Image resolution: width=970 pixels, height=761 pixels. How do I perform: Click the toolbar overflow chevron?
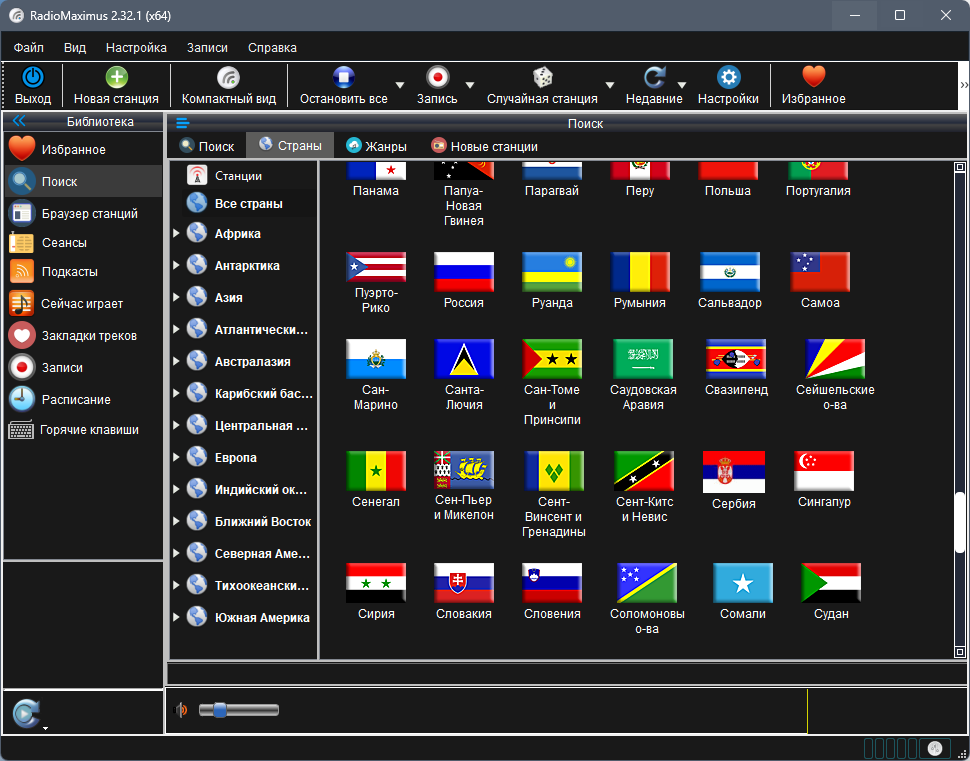[963, 85]
